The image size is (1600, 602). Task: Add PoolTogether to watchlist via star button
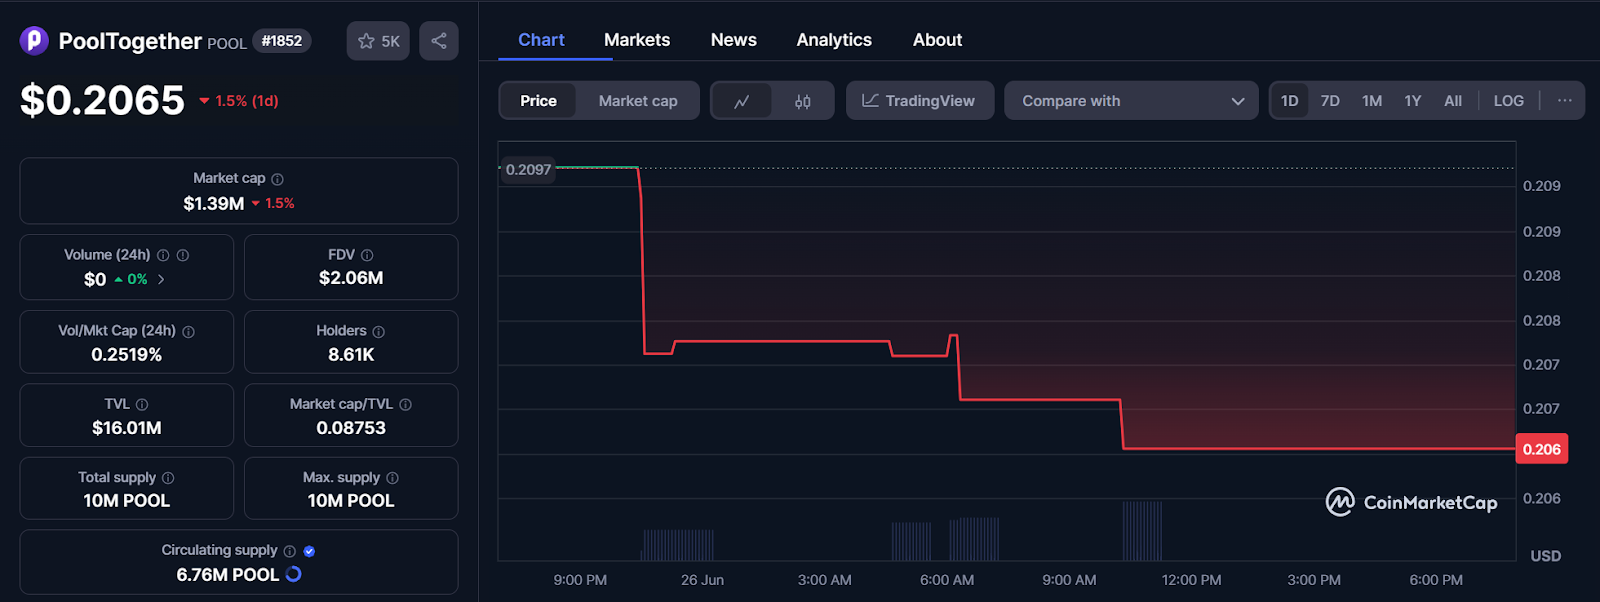[378, 41]
